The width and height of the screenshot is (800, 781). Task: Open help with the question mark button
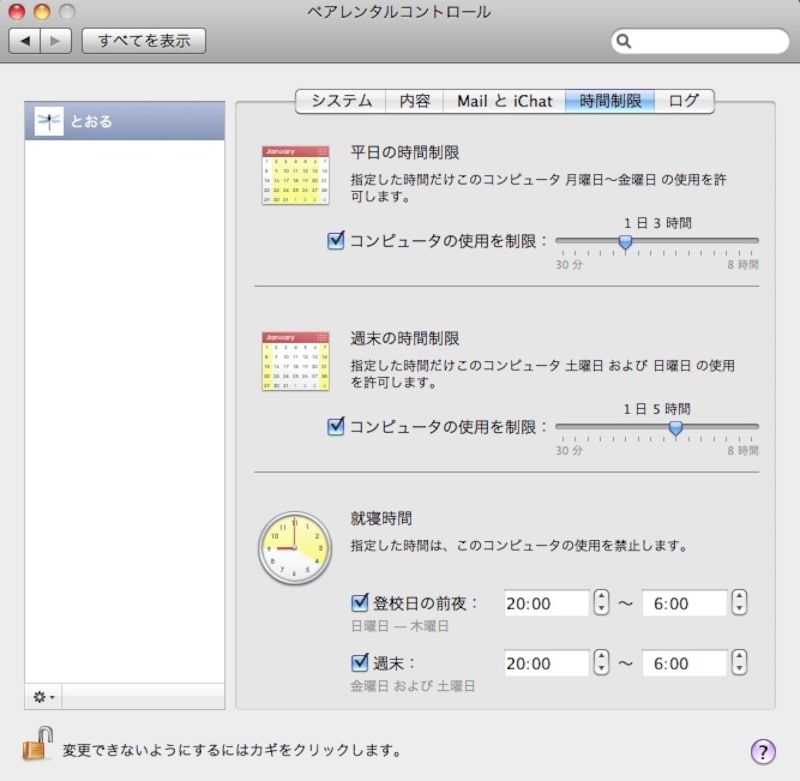[x=762, y=751]
